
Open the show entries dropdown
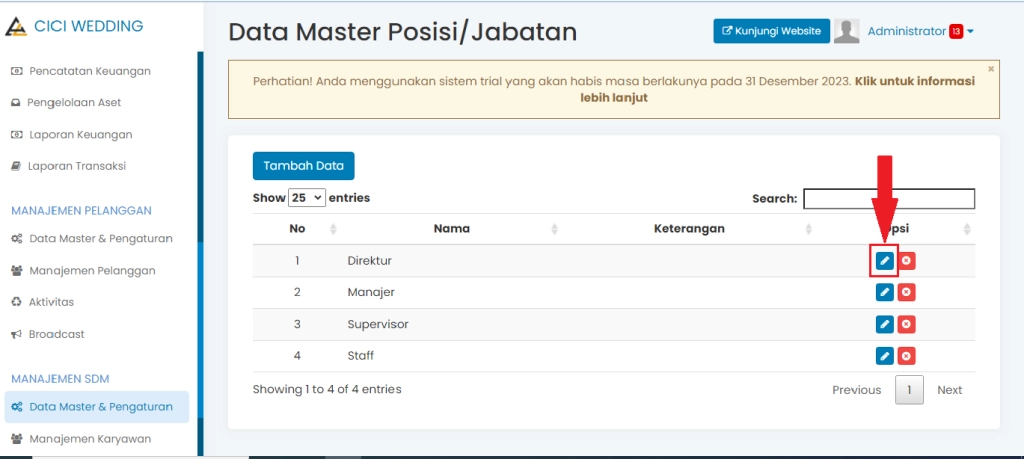coord(307,197)
